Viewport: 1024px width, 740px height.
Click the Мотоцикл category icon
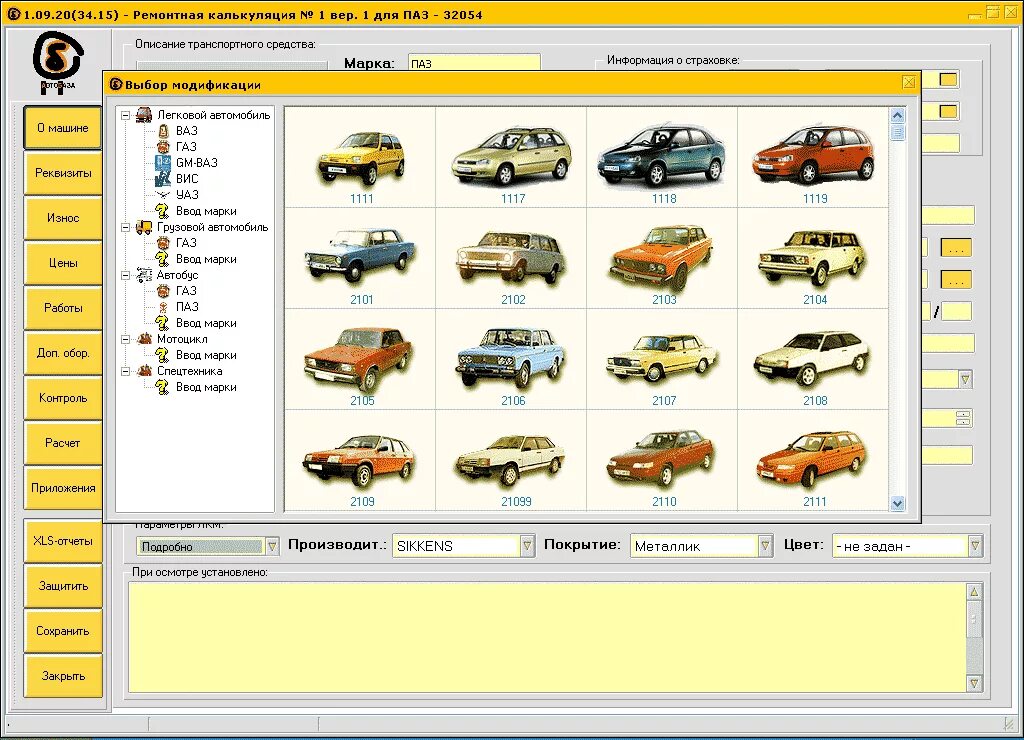pyautogui.click(x=144, y=339)
